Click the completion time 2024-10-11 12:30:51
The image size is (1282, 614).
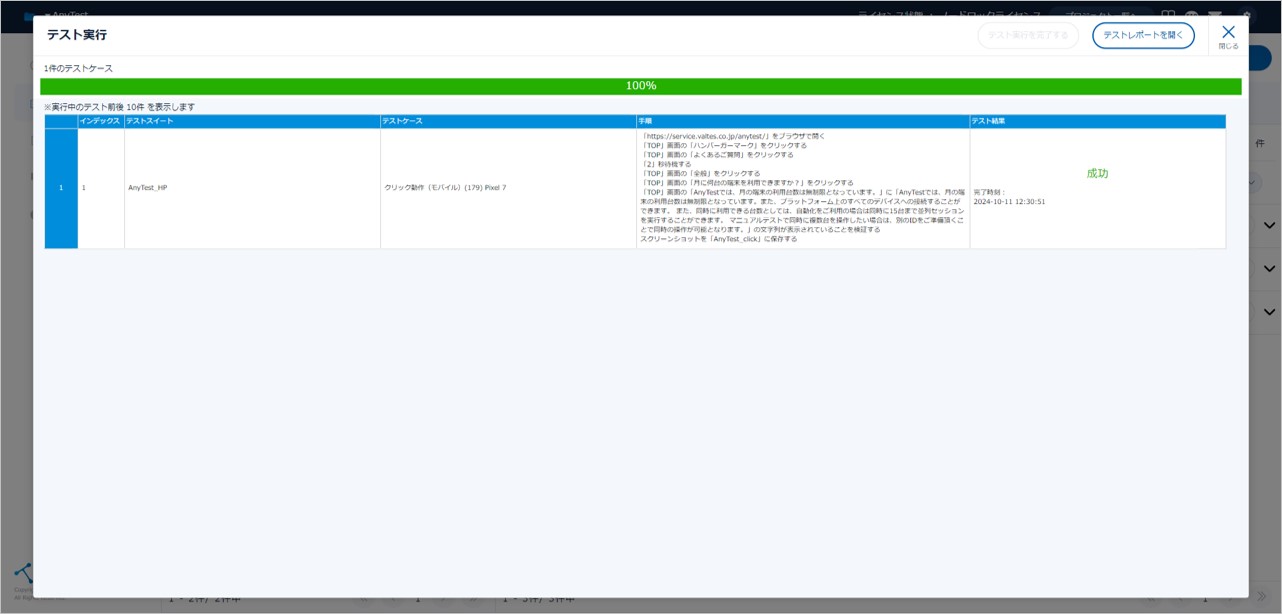click(x=1009, y=201)
